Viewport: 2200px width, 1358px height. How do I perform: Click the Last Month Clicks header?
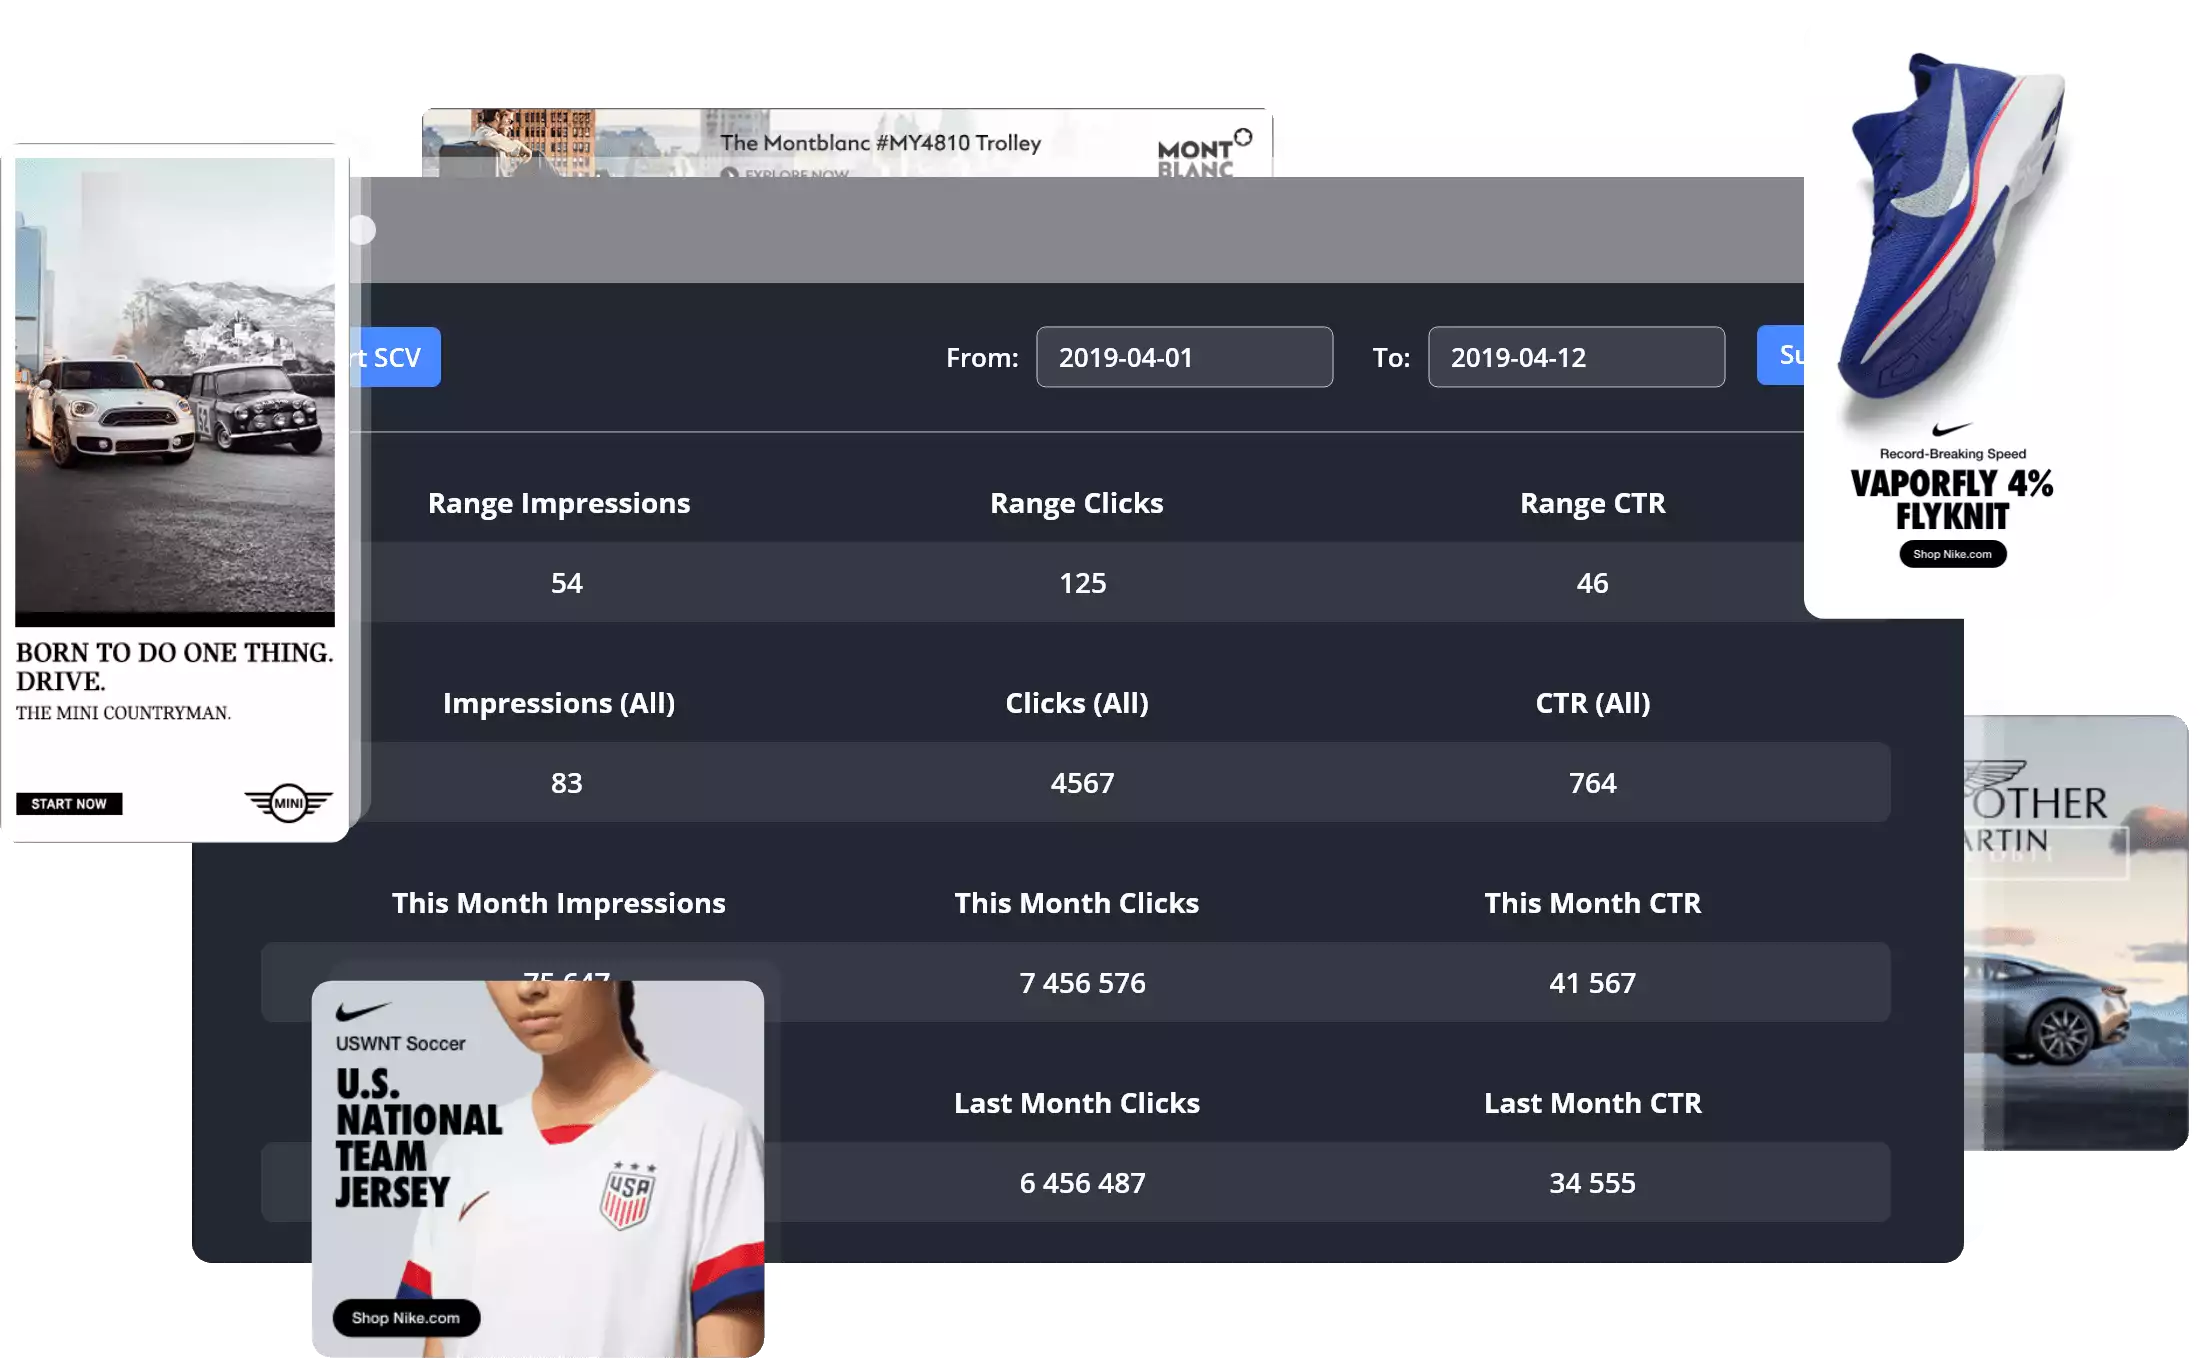[x=1076, y=1103]
